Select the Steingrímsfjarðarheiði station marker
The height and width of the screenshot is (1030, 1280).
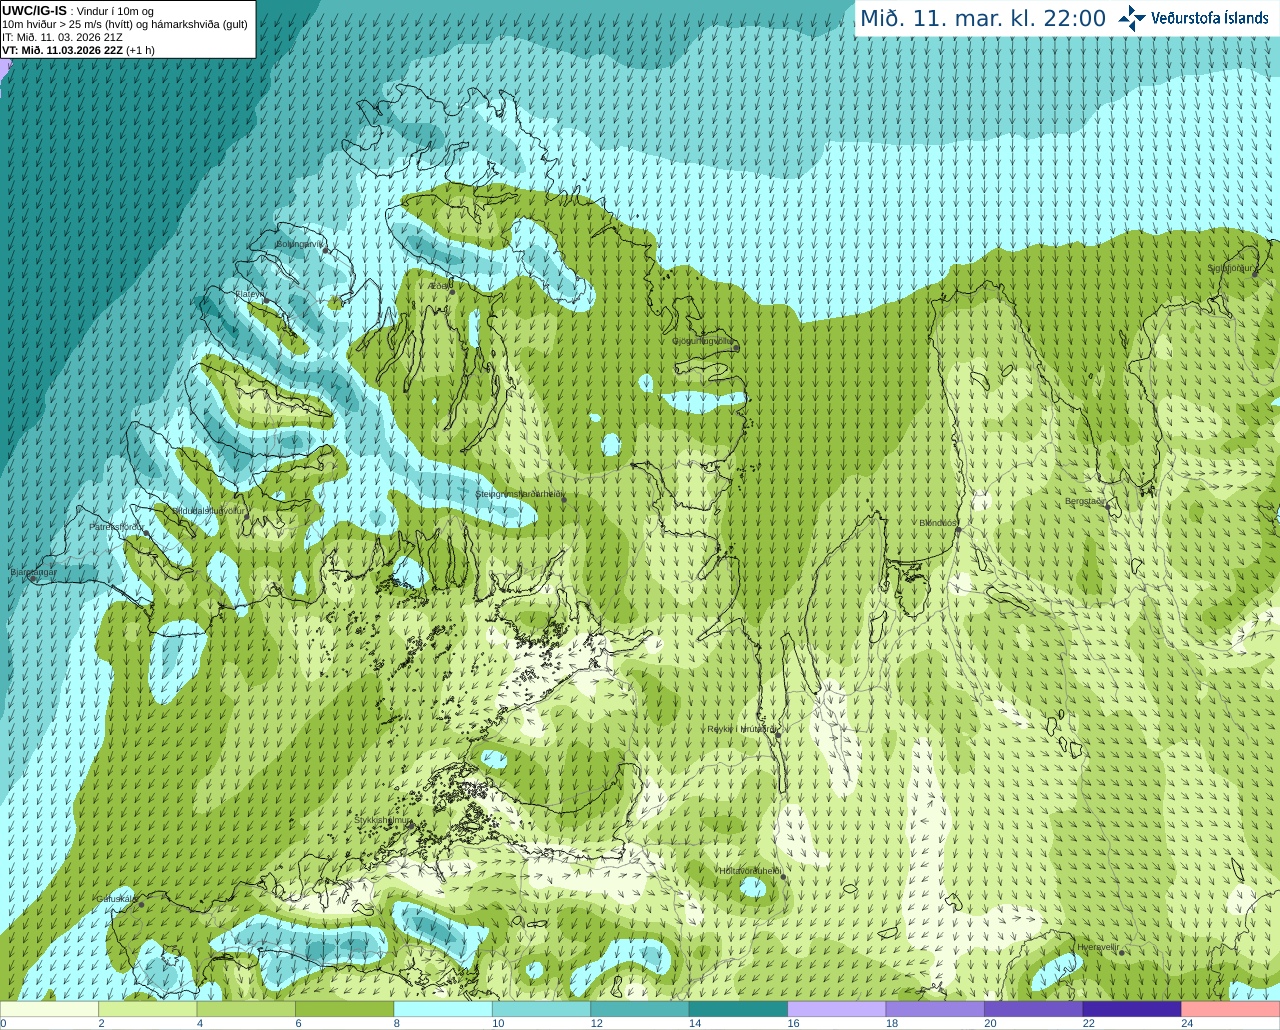[x=564, y=499]
